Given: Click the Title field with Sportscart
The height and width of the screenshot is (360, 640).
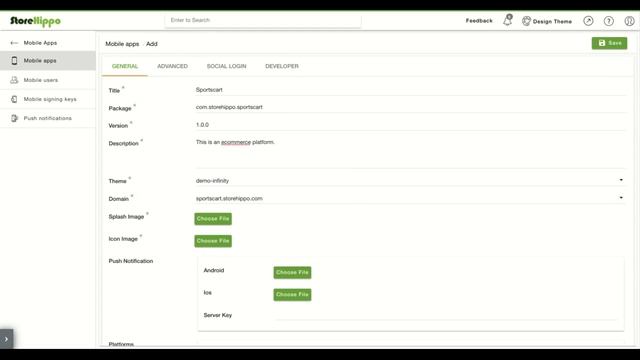Looking at the screenshot, I should tap(410, 90).
